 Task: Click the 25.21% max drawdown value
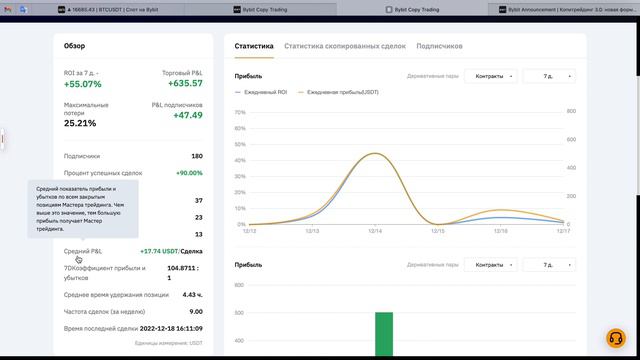tap(80, 123)
